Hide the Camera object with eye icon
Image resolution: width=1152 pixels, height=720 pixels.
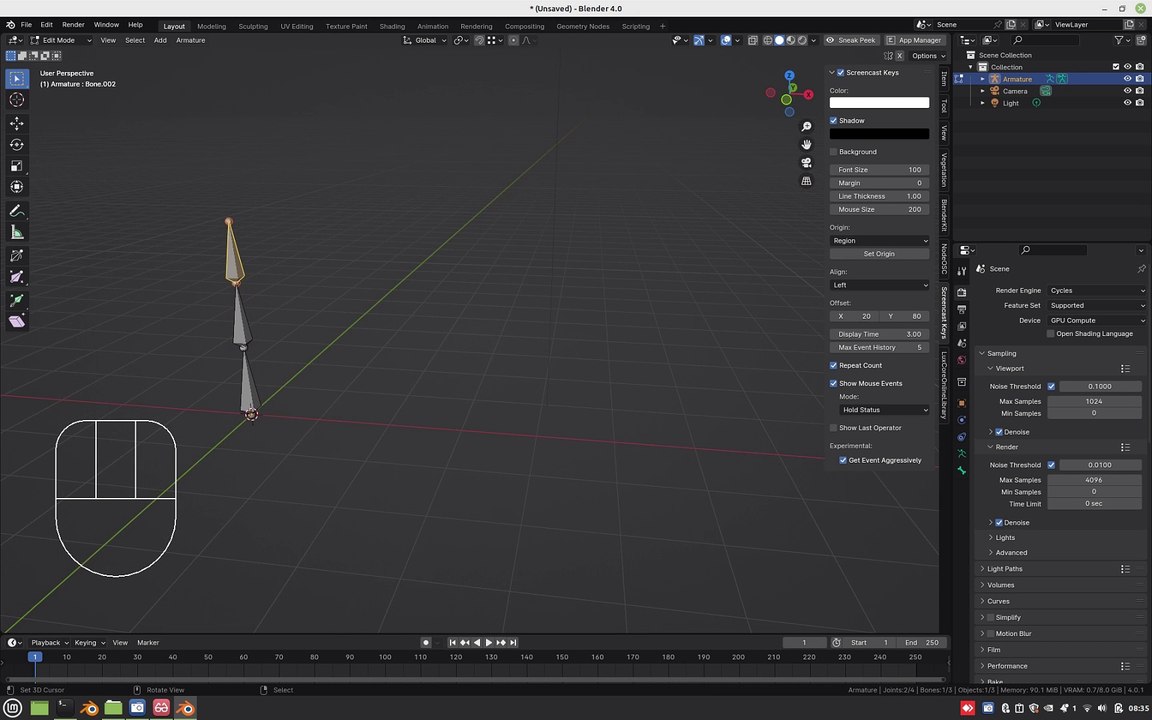pyautogui.click(x=1128, y=91)
